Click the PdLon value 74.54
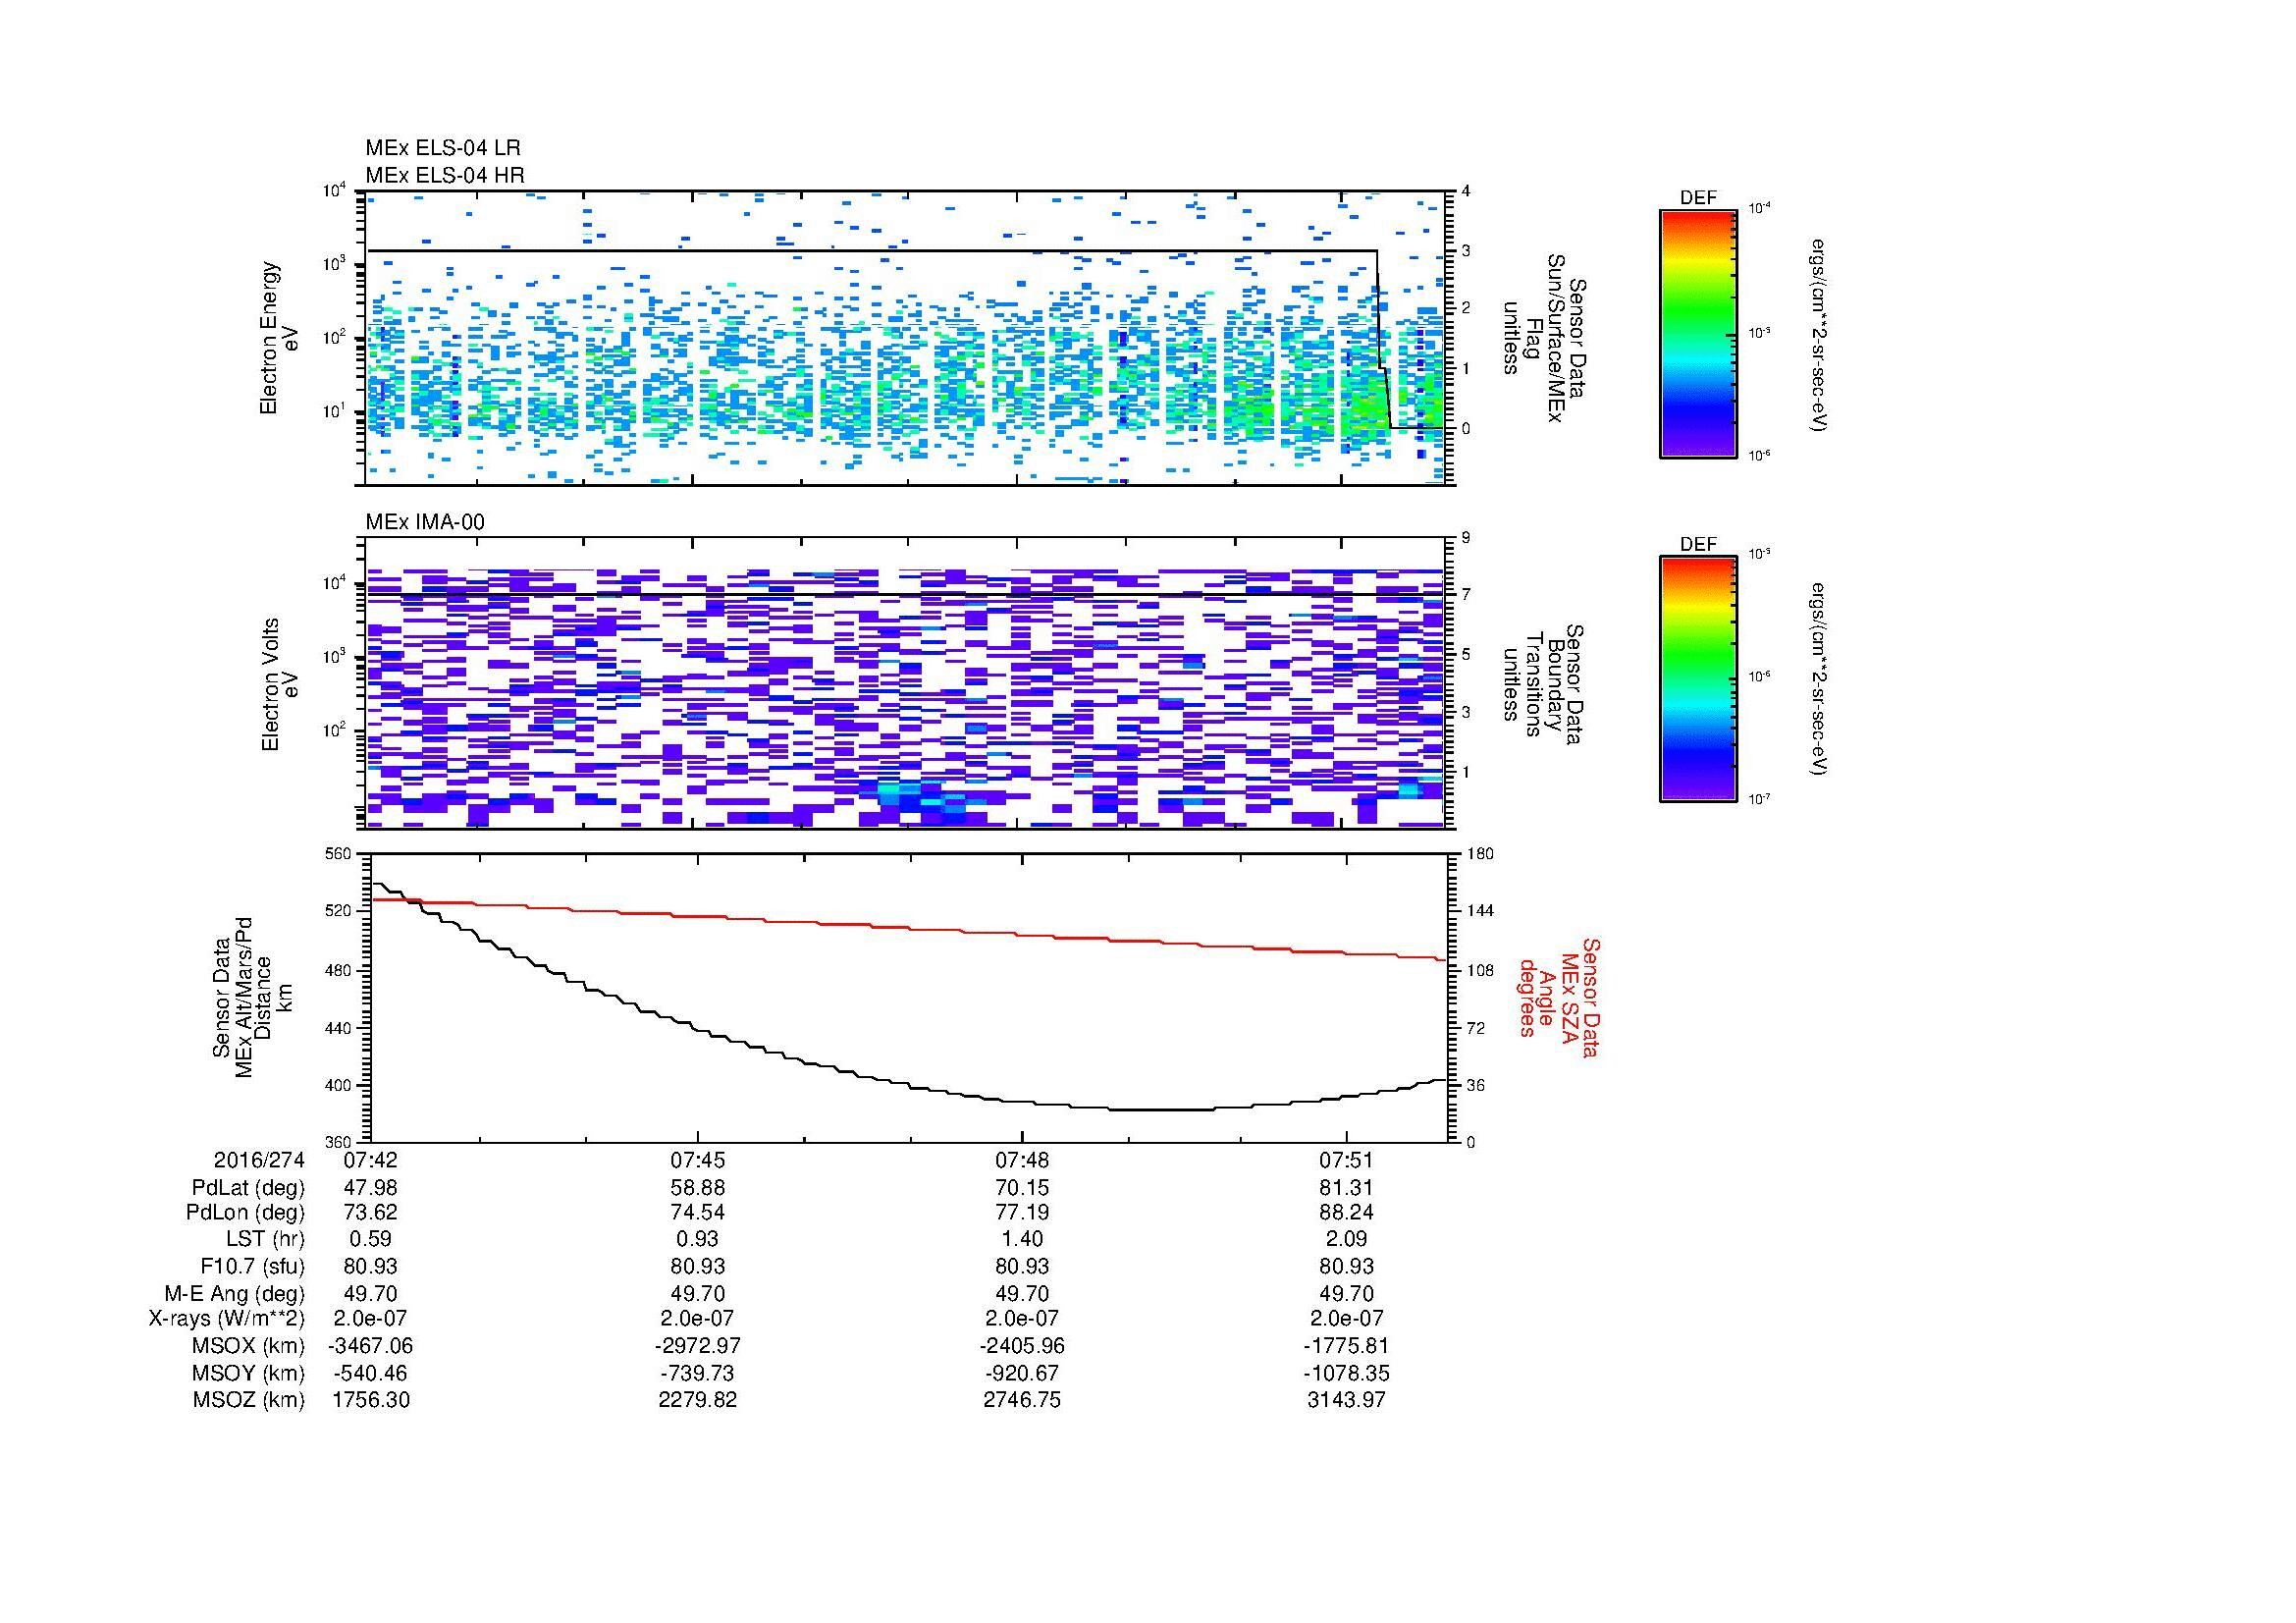 [x=697, y=1213]
